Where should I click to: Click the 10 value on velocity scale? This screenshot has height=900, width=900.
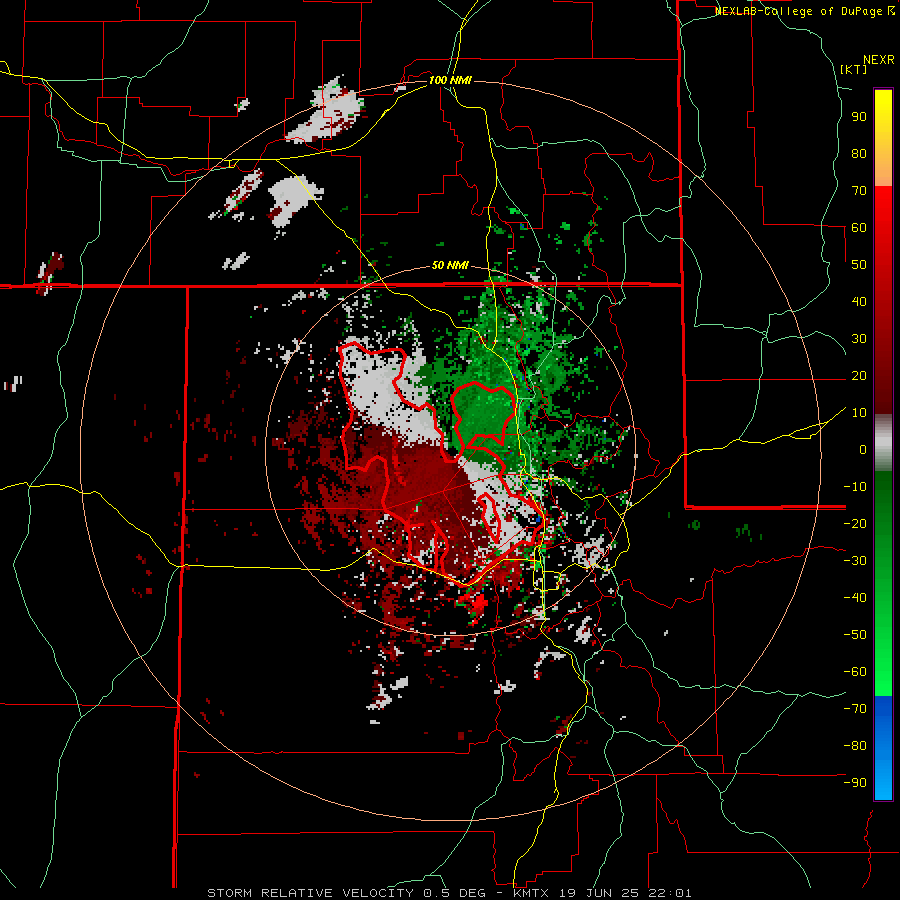click(x=859, y=413)
